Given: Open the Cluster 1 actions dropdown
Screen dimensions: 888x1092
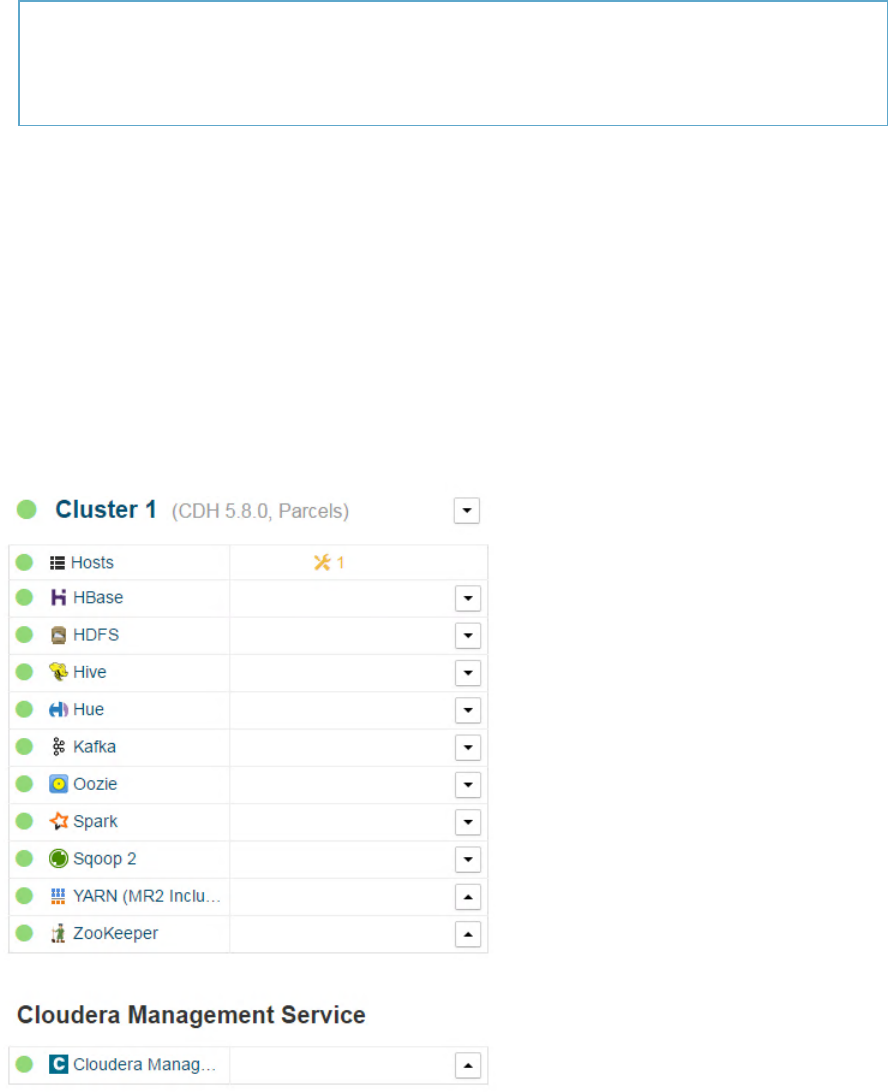Looking at the screenshot, I should pos(467,511).
